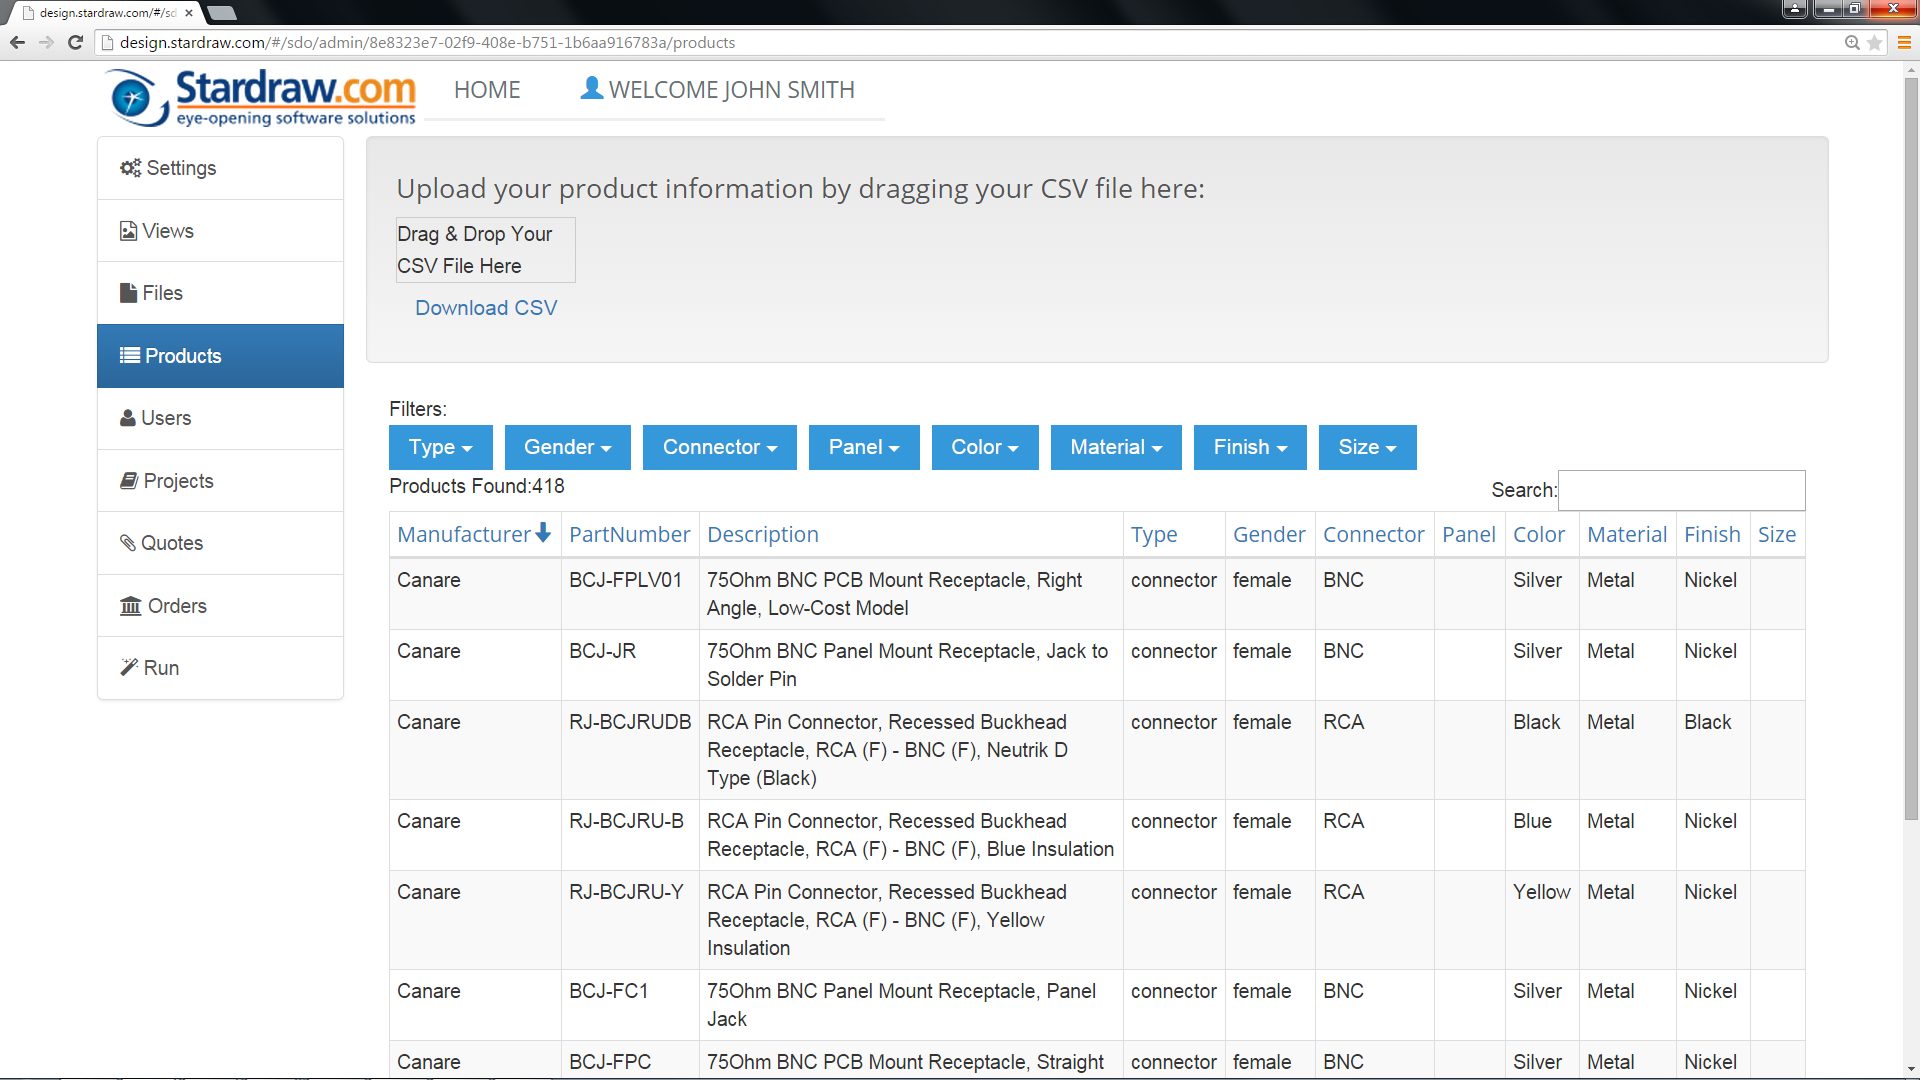The height and width of the screenshot is (1080, 1920).
Task: Open the Size filter dropdown
Action: (x=1366, y=447)
